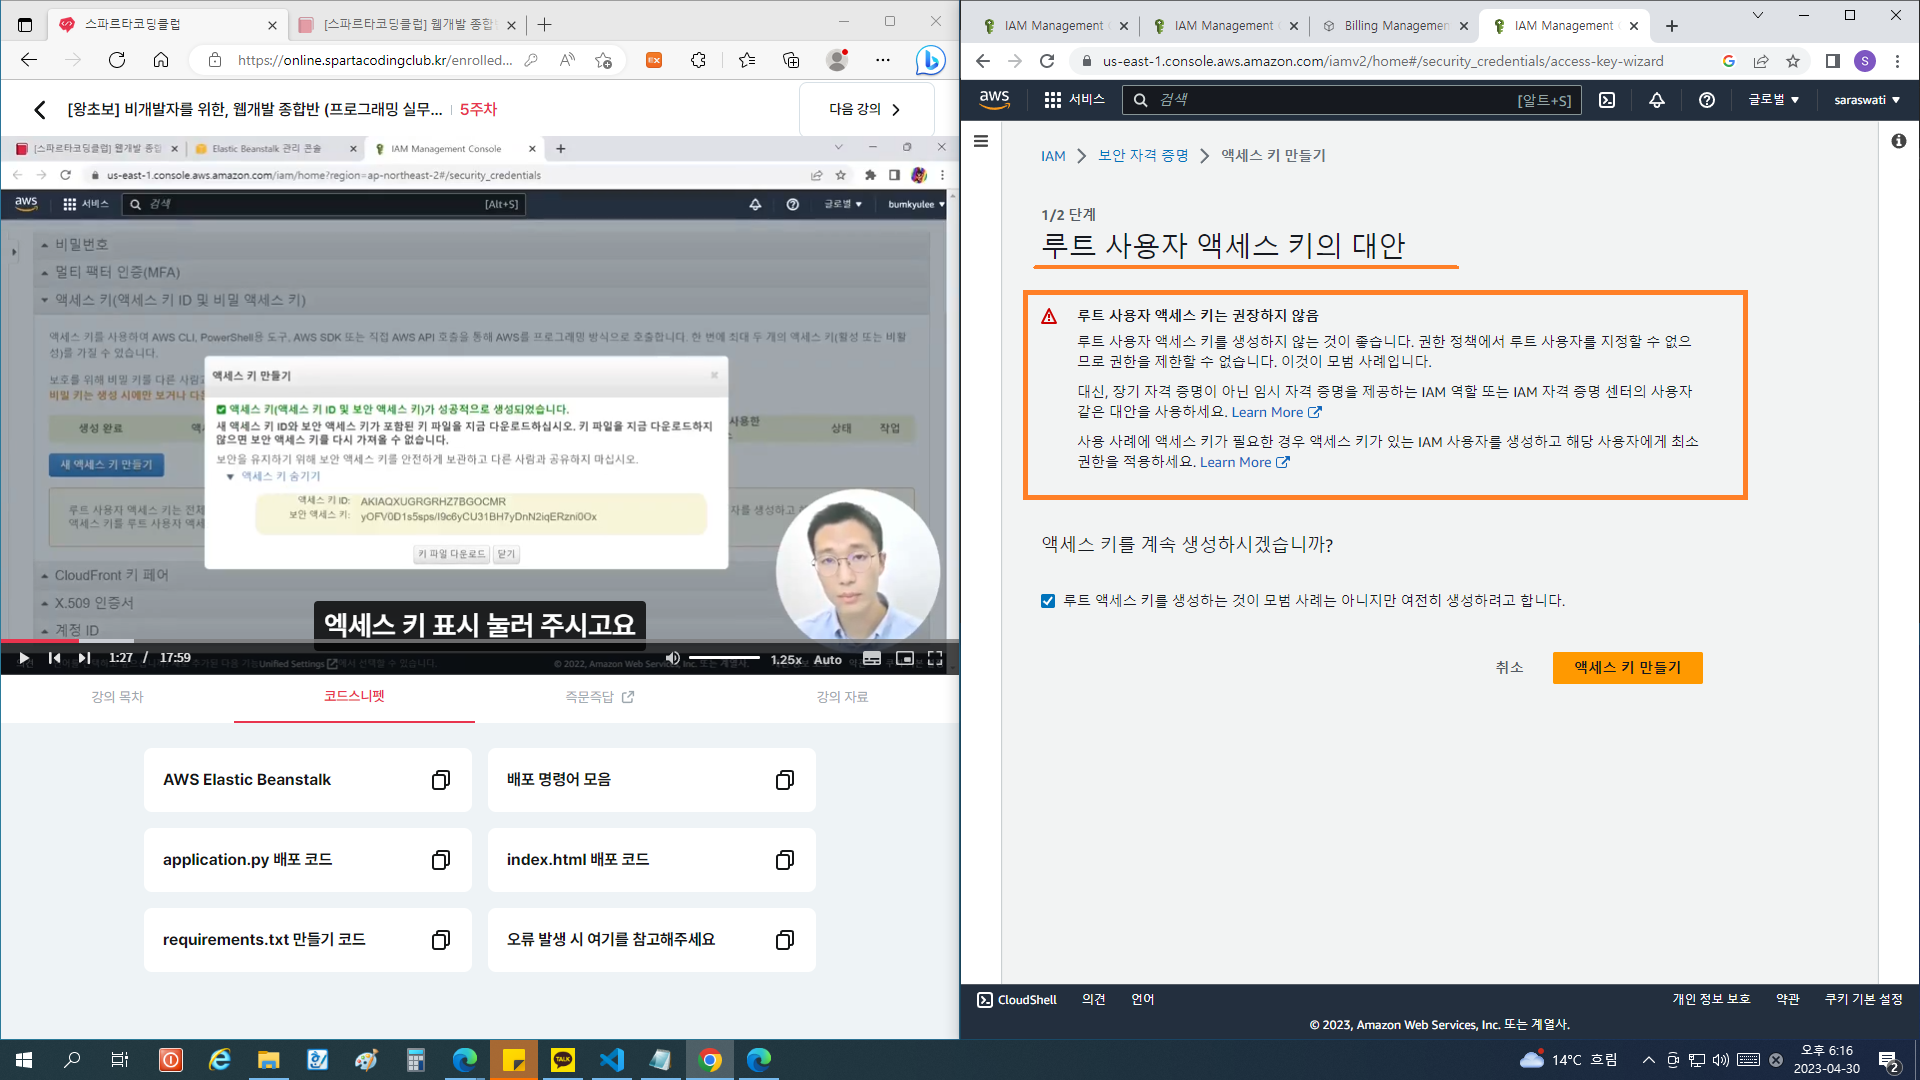
Task: Open the info panel icon
Action: pos(1899,141)
